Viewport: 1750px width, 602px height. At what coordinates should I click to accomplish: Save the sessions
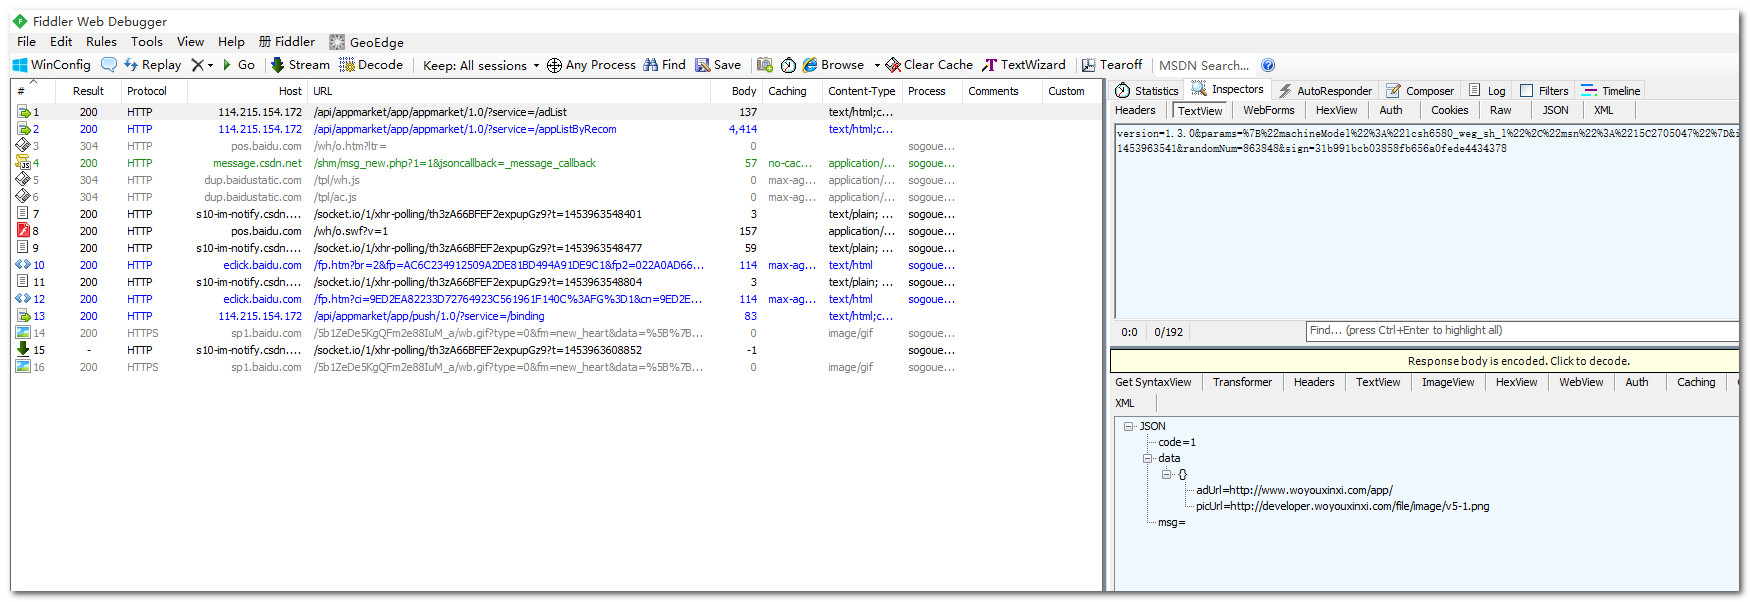pos(718,65)
